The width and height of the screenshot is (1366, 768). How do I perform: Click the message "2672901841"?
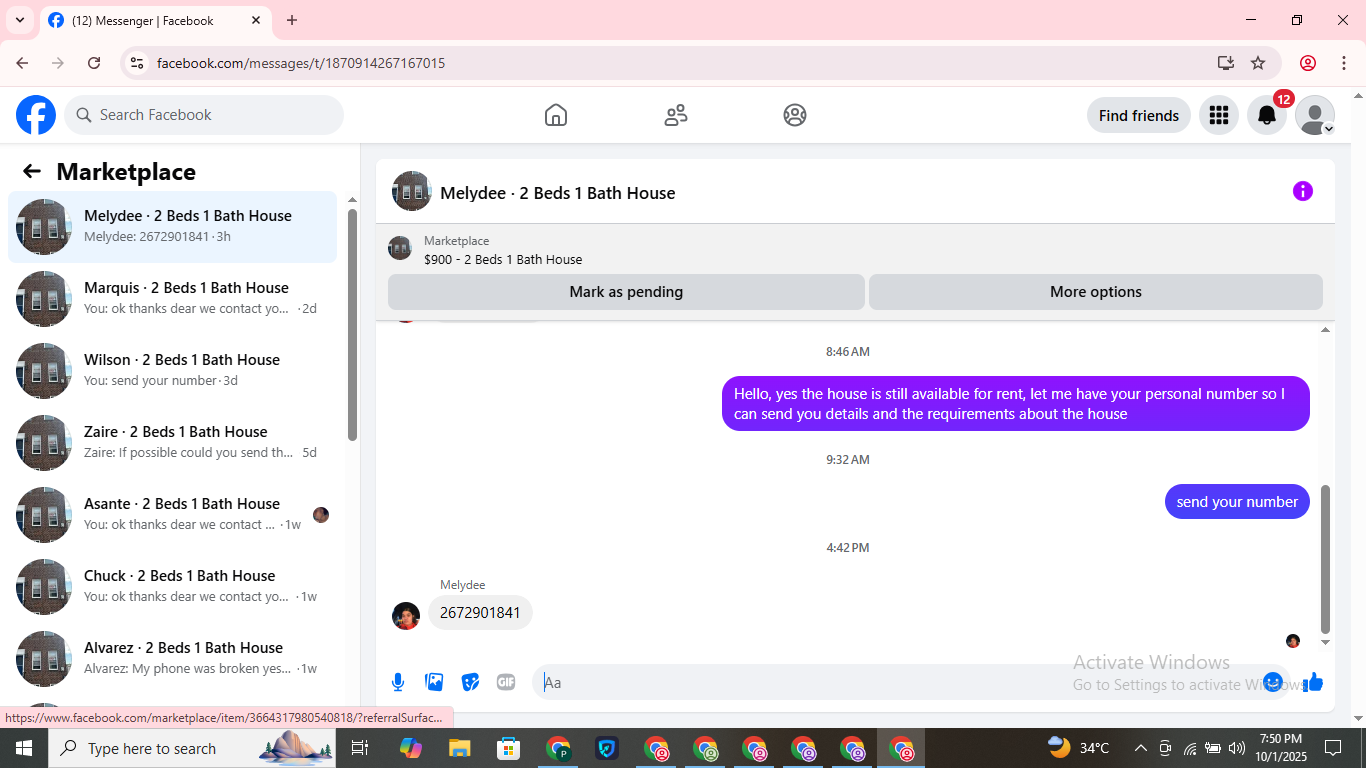(x=480, y=613)
